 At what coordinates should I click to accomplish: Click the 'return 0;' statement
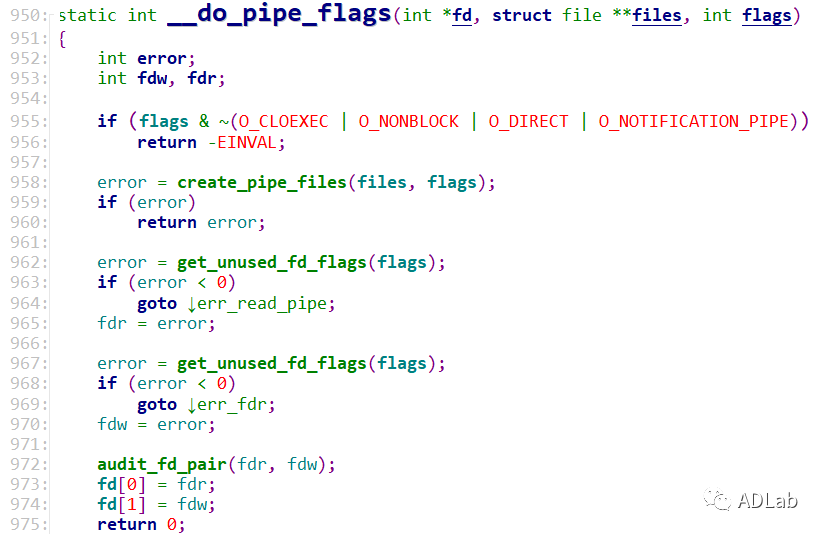tap(141, 524)
